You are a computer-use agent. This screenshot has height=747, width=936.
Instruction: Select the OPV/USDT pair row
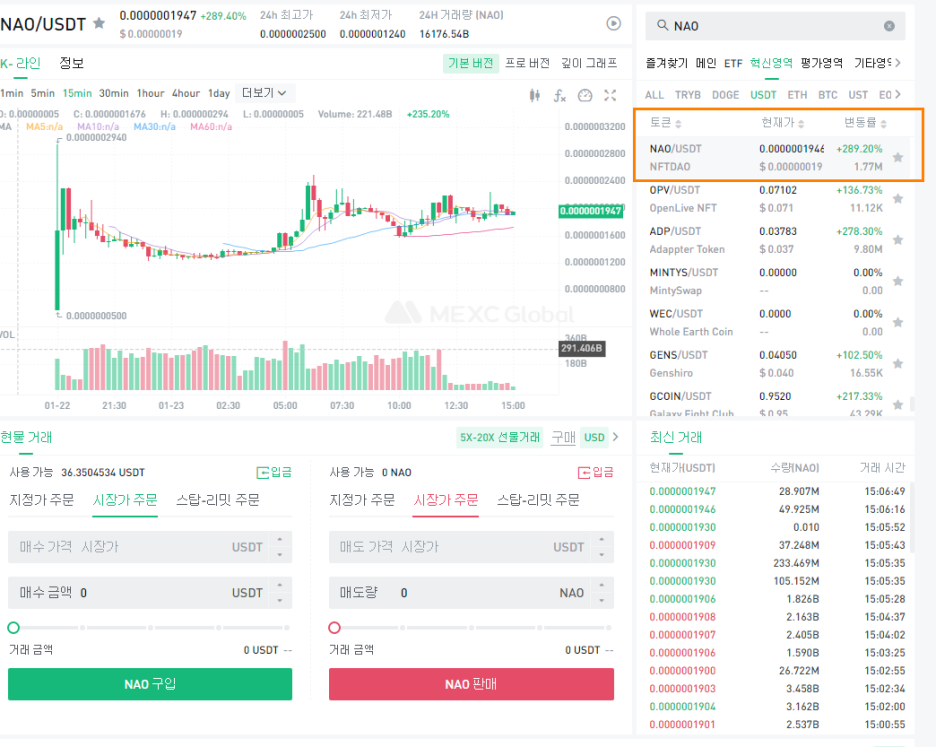[772, 199]
